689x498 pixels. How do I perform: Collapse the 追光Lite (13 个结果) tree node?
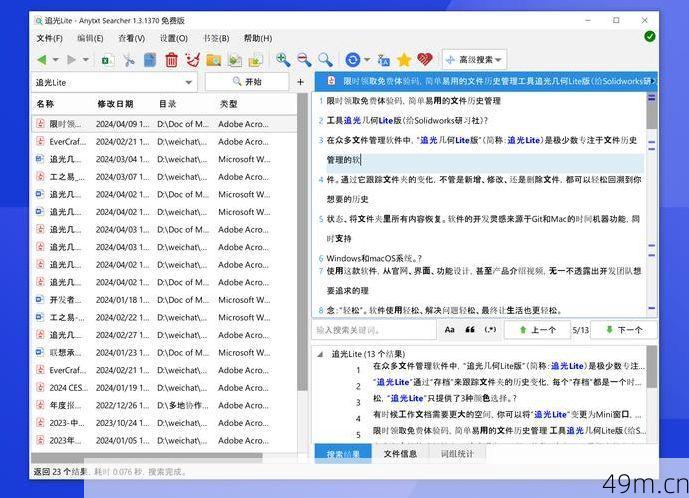click(320, 354)
